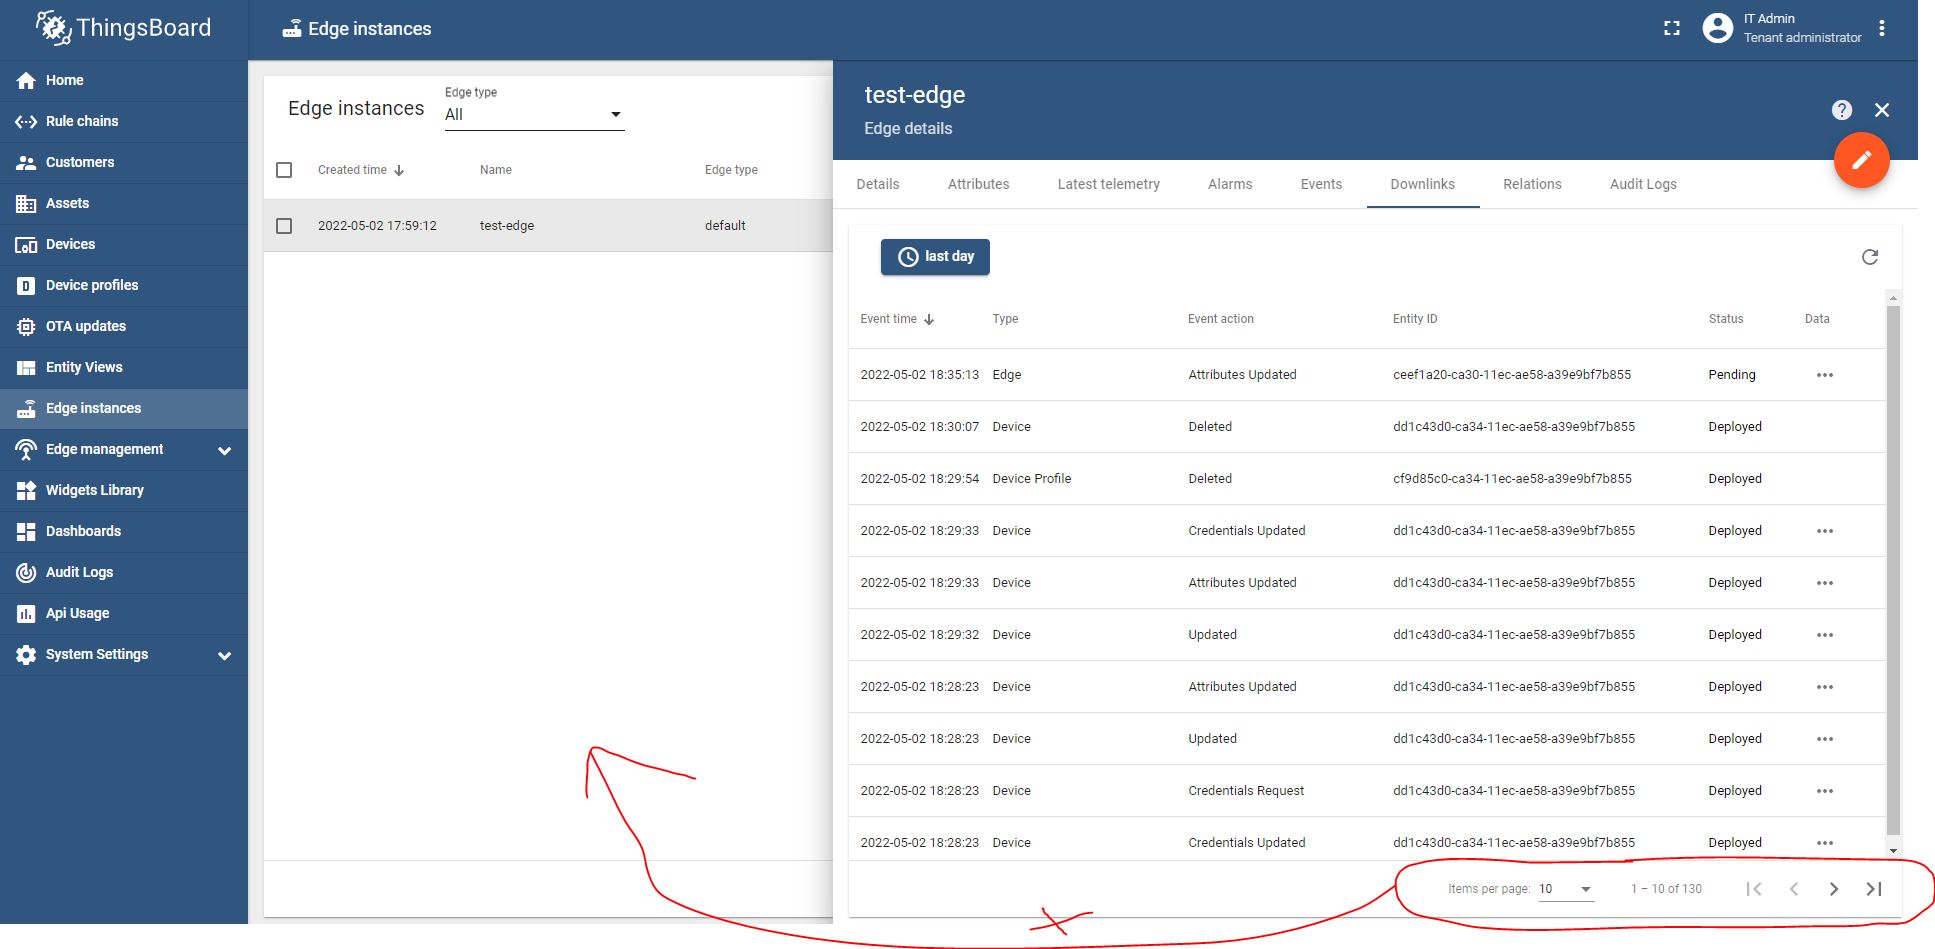Navigate to Dashboards
Image resolution: width=1935 pixels, height=949 pixels.
[x=82, y=531]
